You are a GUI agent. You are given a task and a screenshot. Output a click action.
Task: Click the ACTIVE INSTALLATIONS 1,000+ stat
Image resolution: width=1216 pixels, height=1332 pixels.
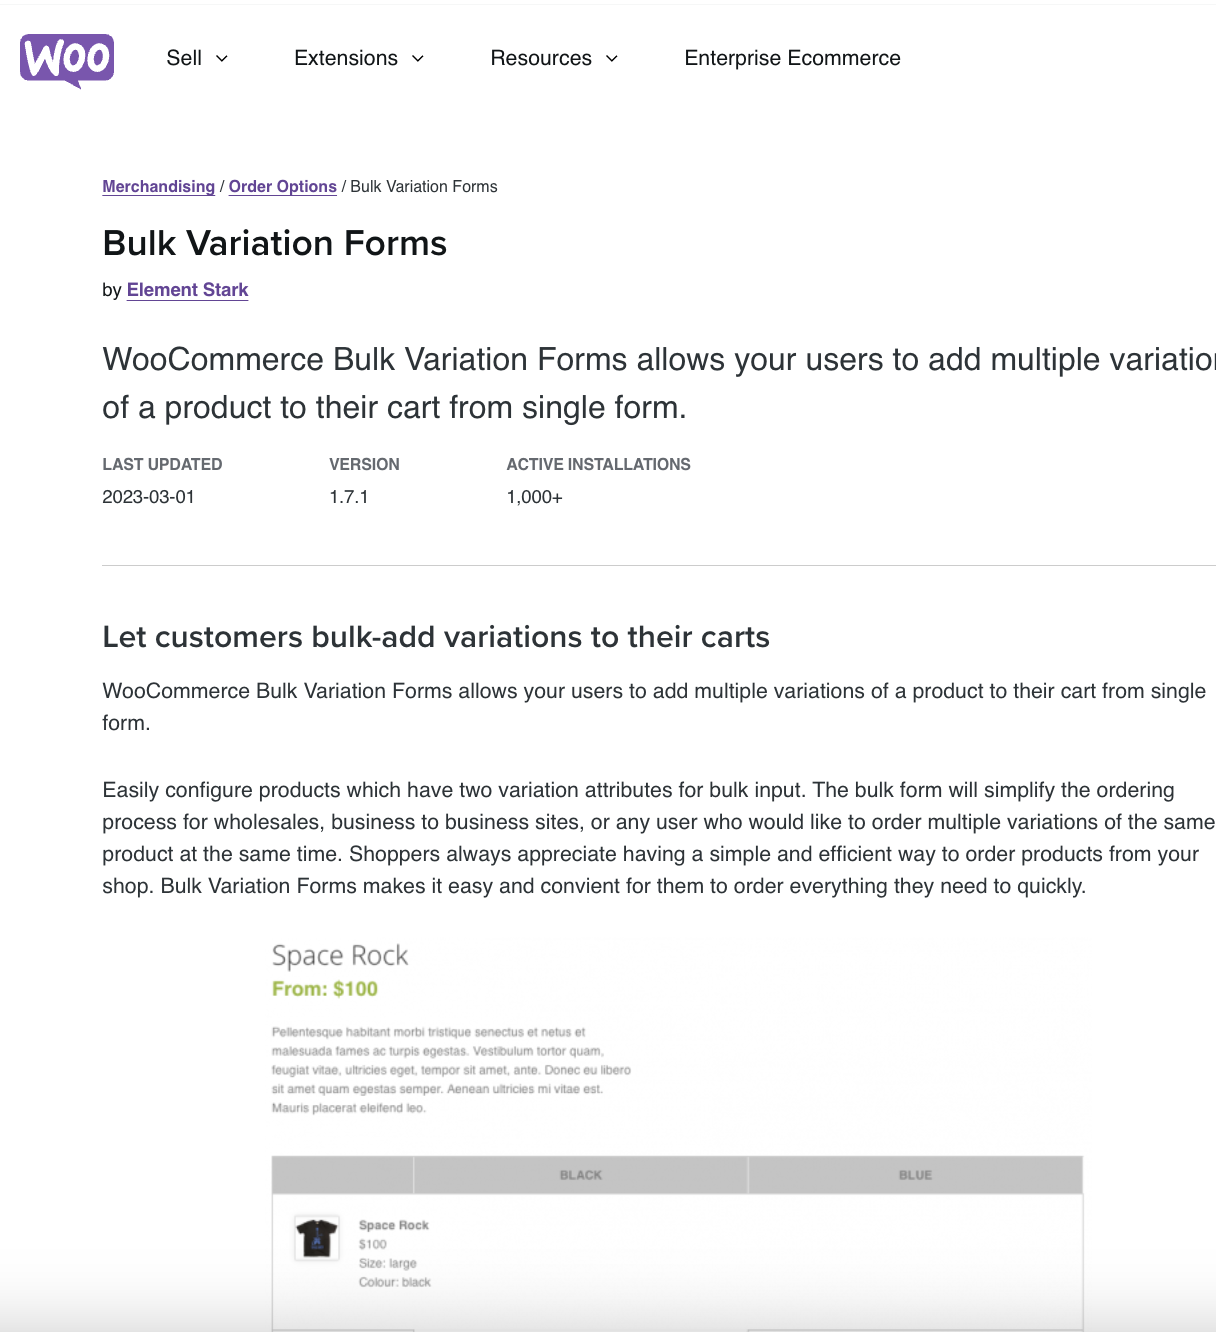coord(534,496)
